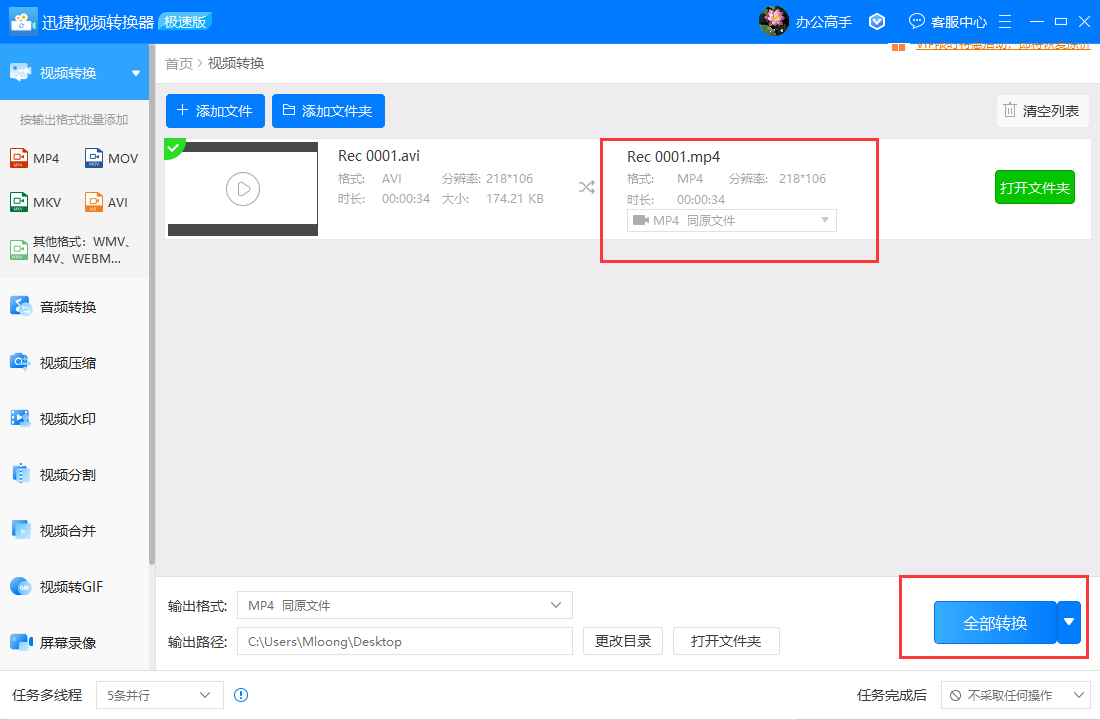Open the 音频转换 sidebar item
The height and width of the screenshot is (720, 1100).
(68, 307)
